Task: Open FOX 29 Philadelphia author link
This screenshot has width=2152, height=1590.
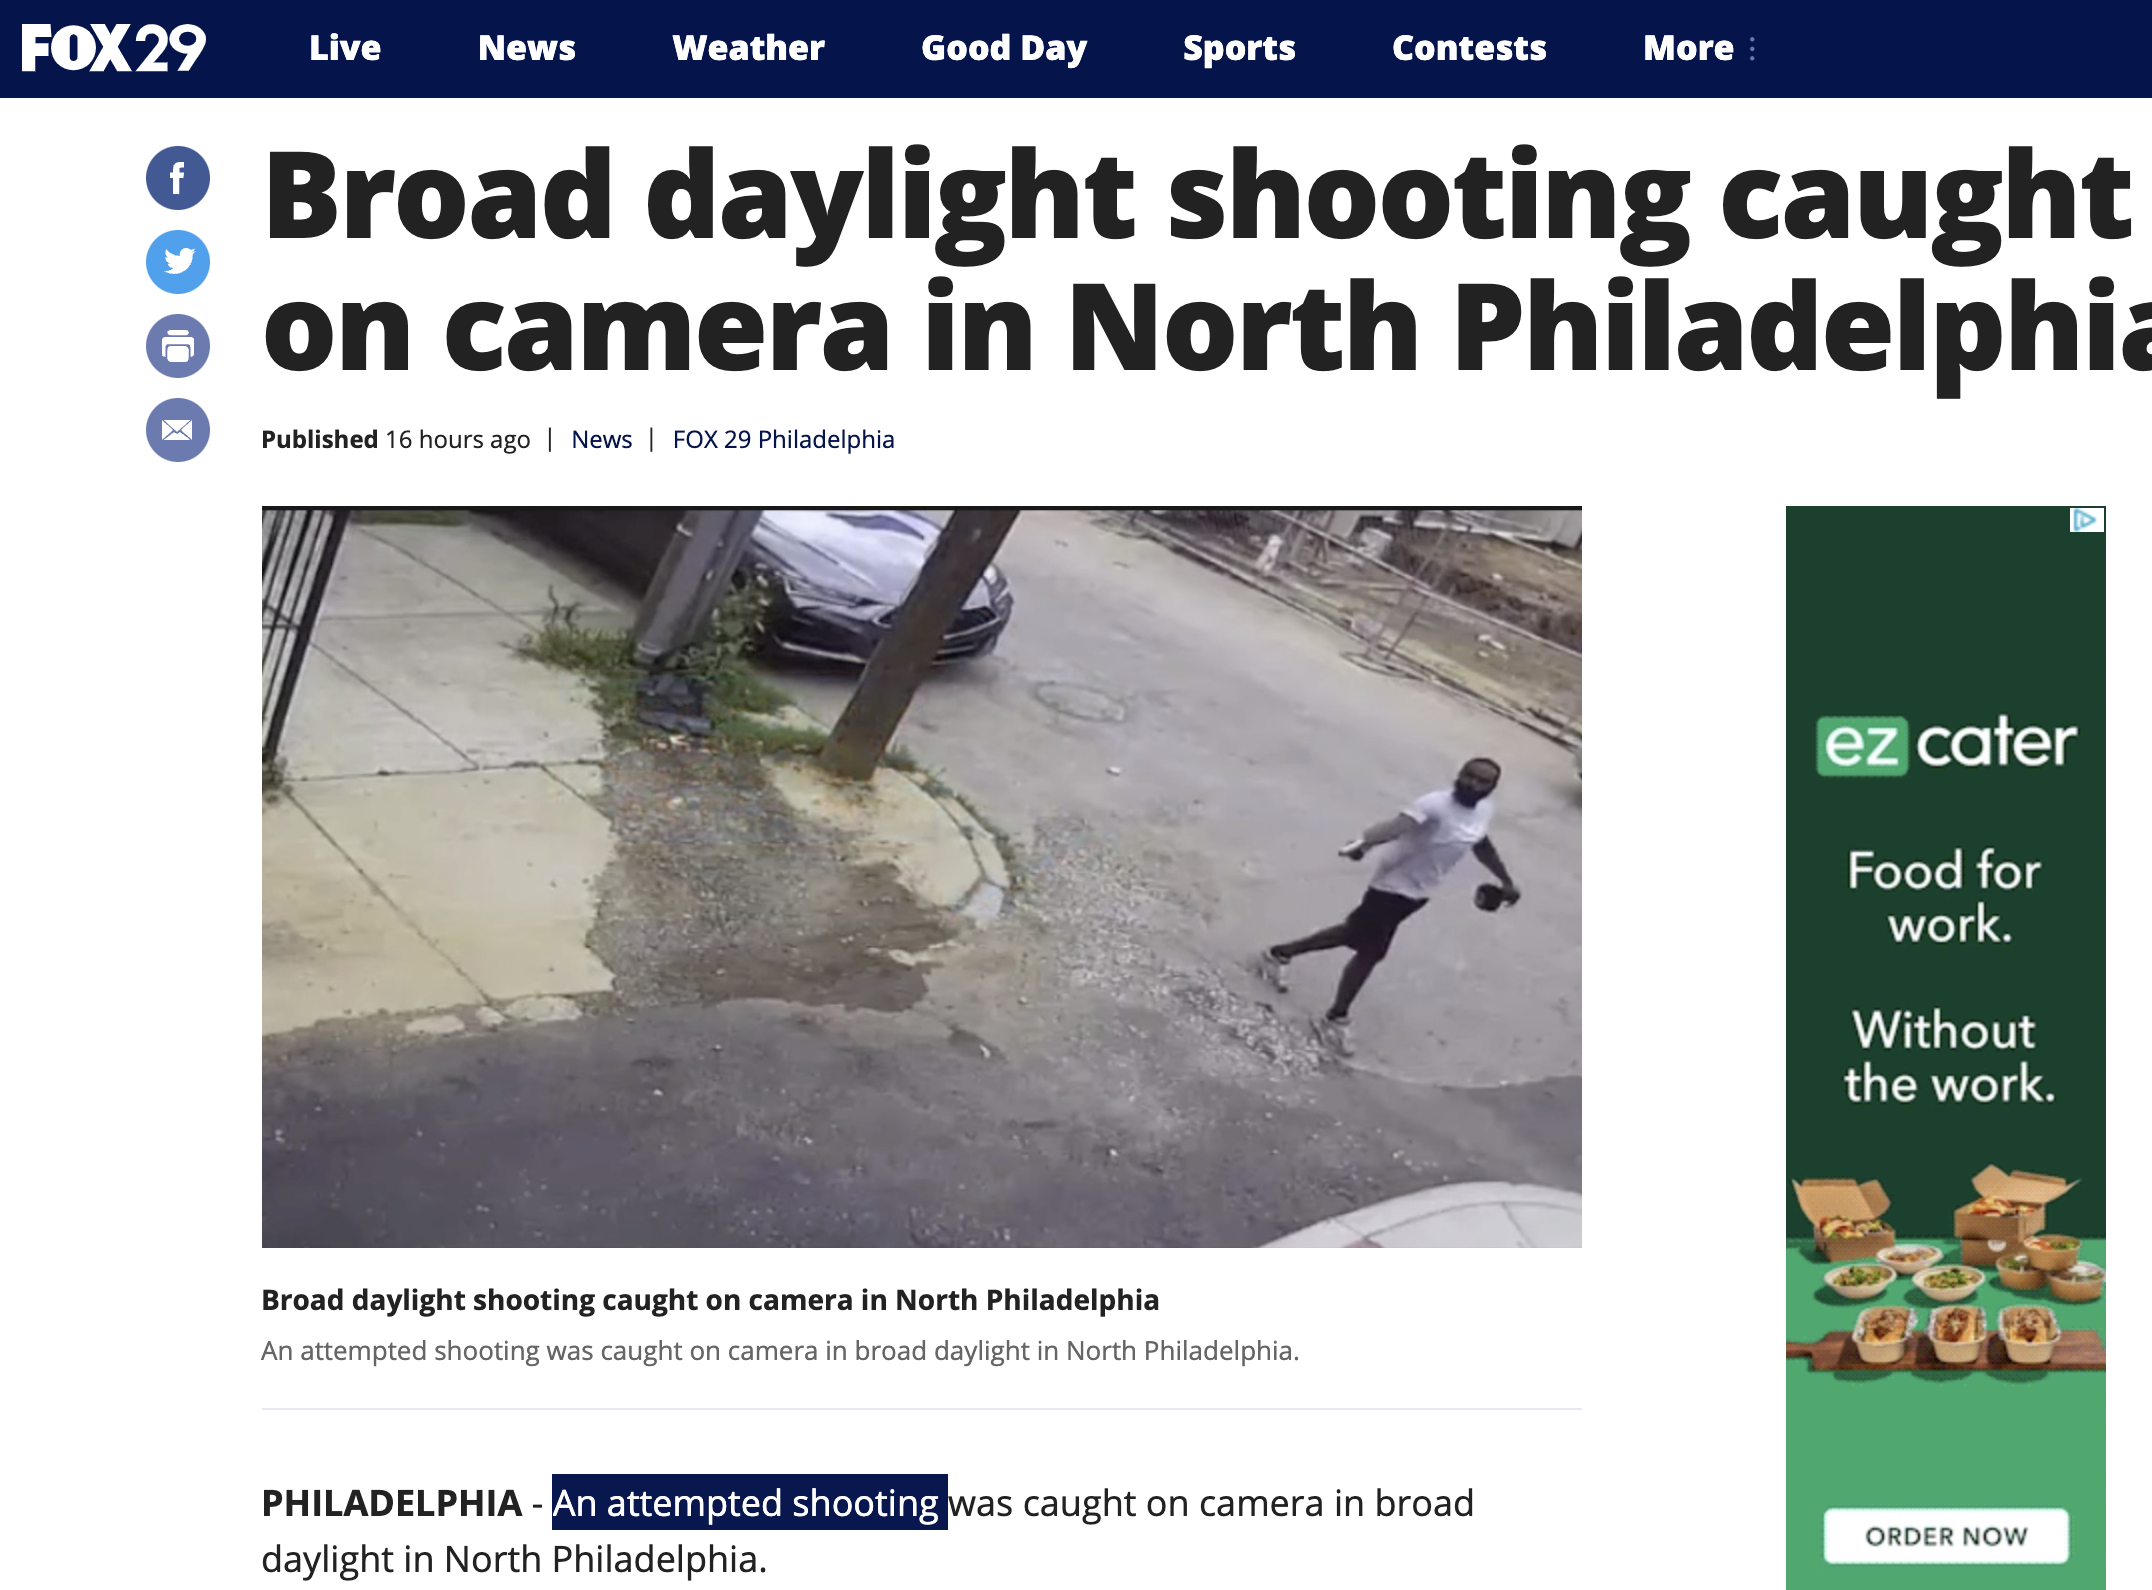Action: tap(783, 439)
